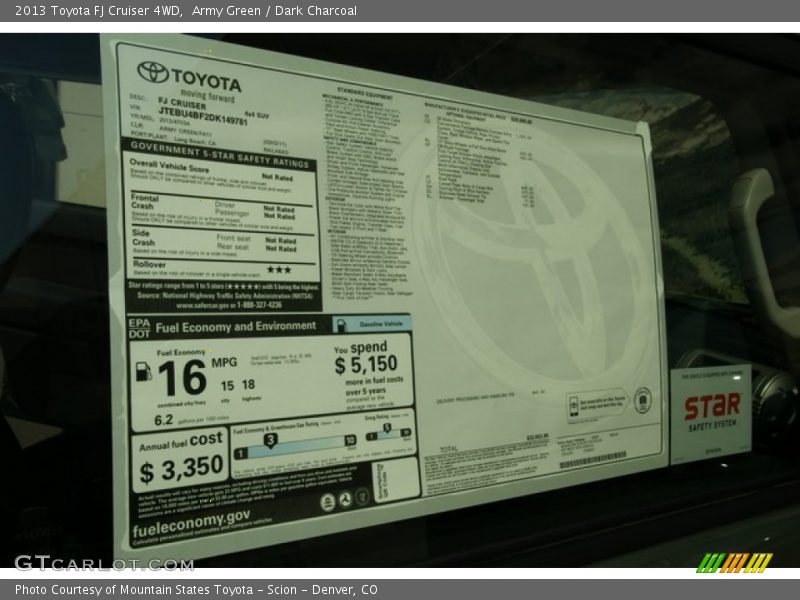Click the 'Overall Vehicle Score' label
The image size is (800, 600).
169,166
